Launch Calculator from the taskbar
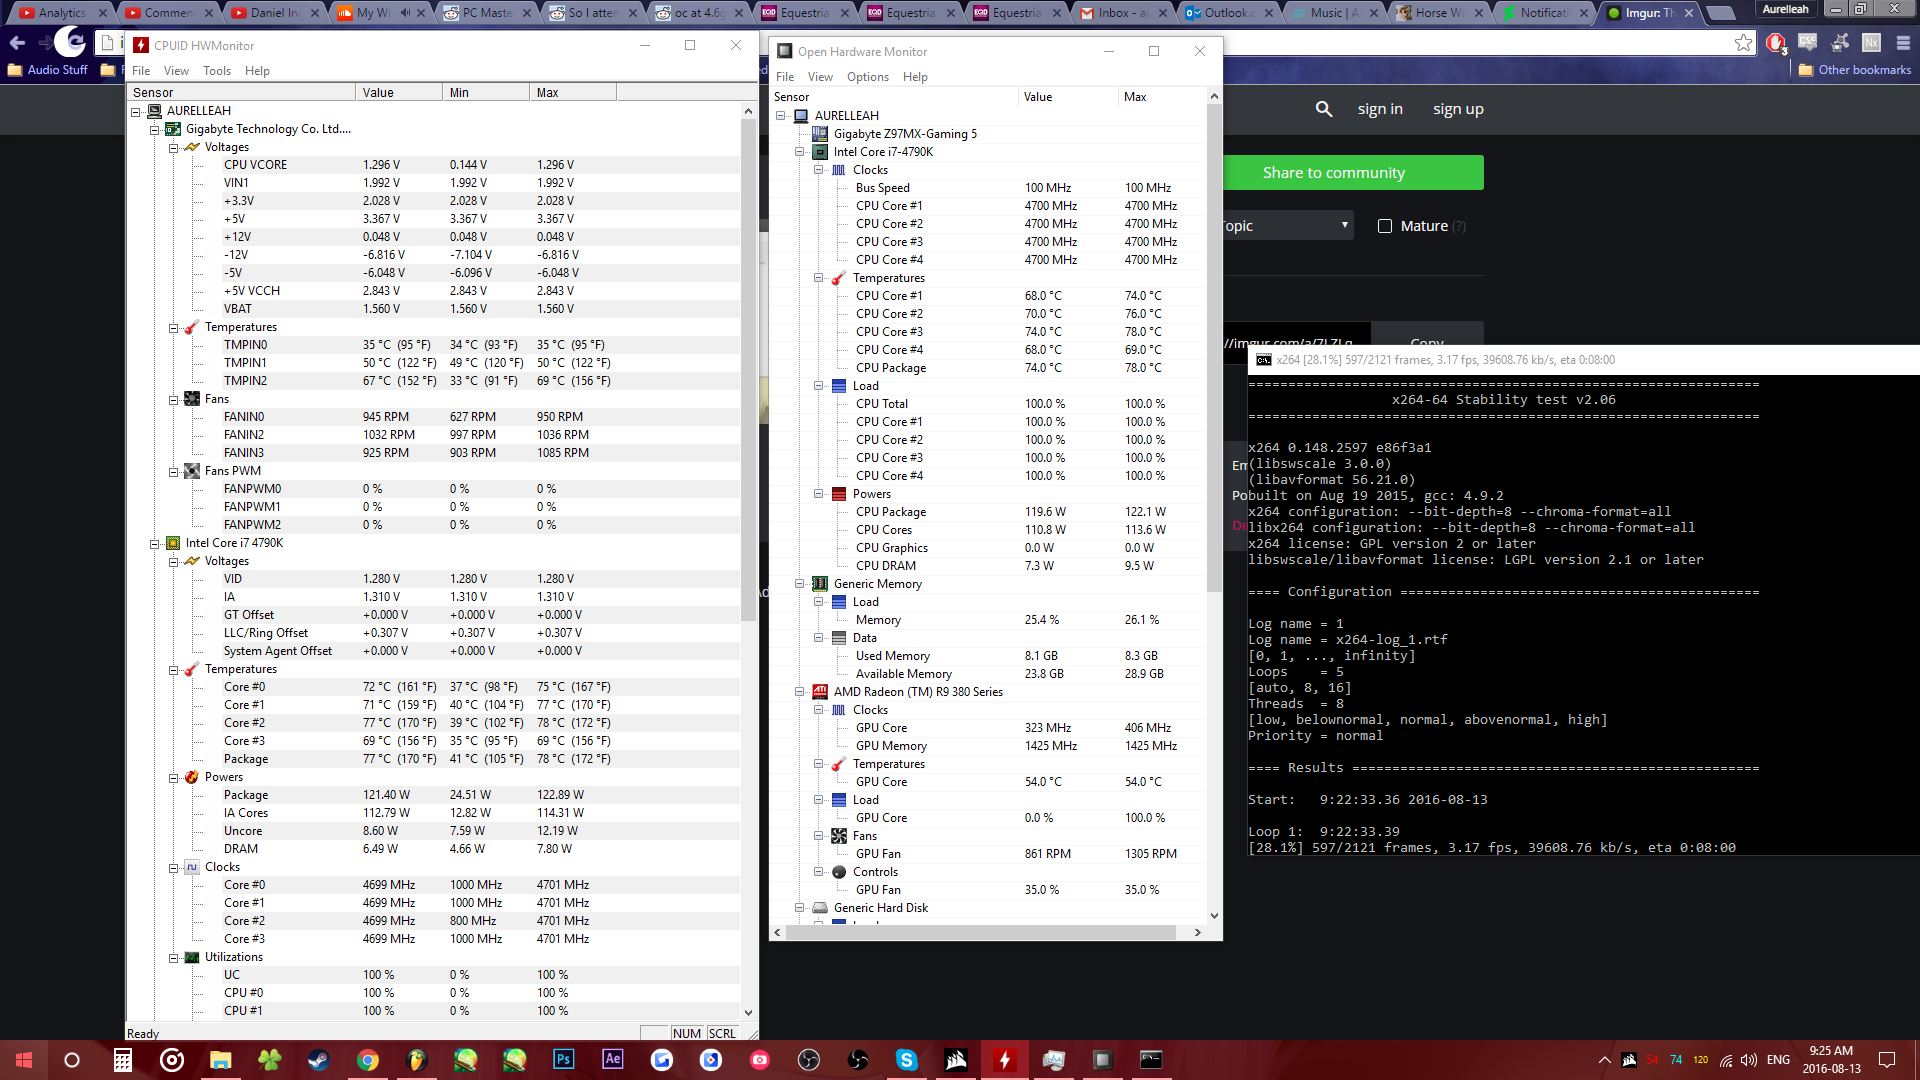Viewport: 1920px width, 1080px height. tap(122, 1060)
